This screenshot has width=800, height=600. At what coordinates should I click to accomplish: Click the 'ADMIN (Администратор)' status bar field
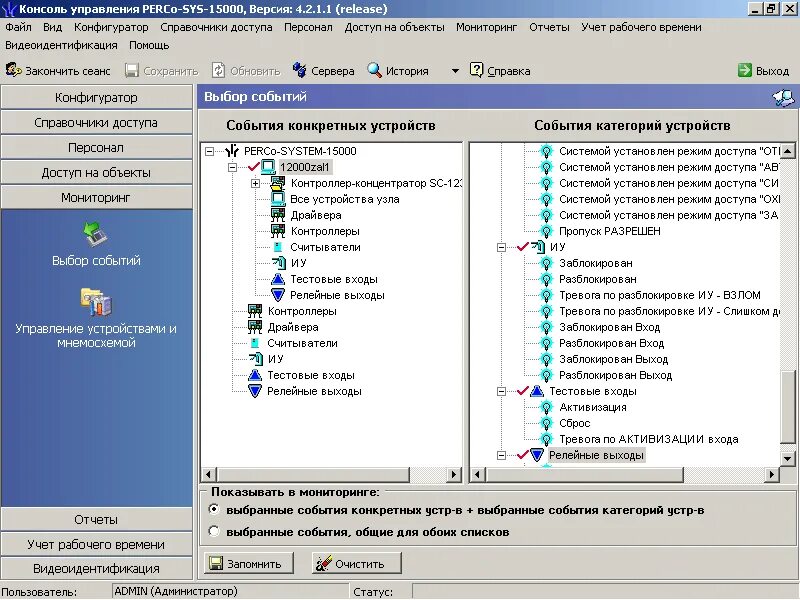[x=231, y=591]
